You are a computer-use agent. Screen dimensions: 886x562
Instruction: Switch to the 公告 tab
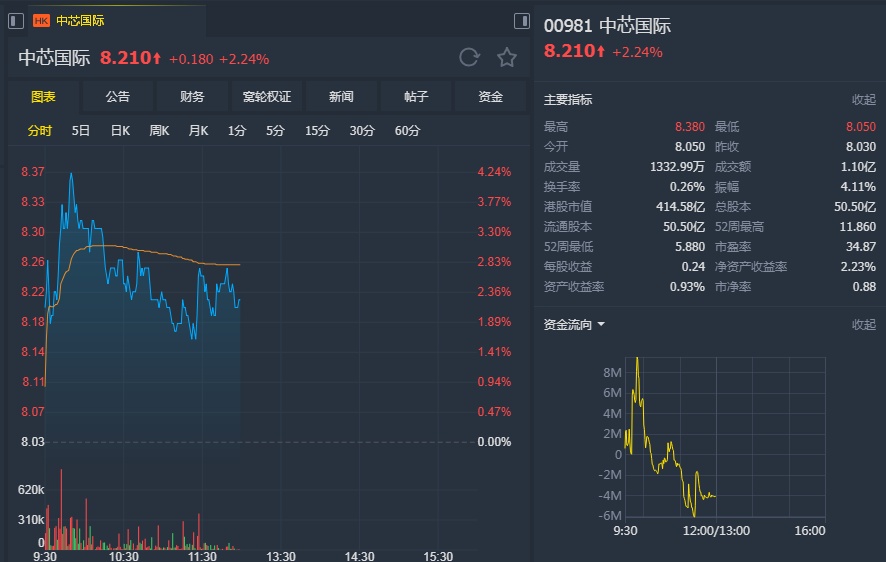pos(118,97)
